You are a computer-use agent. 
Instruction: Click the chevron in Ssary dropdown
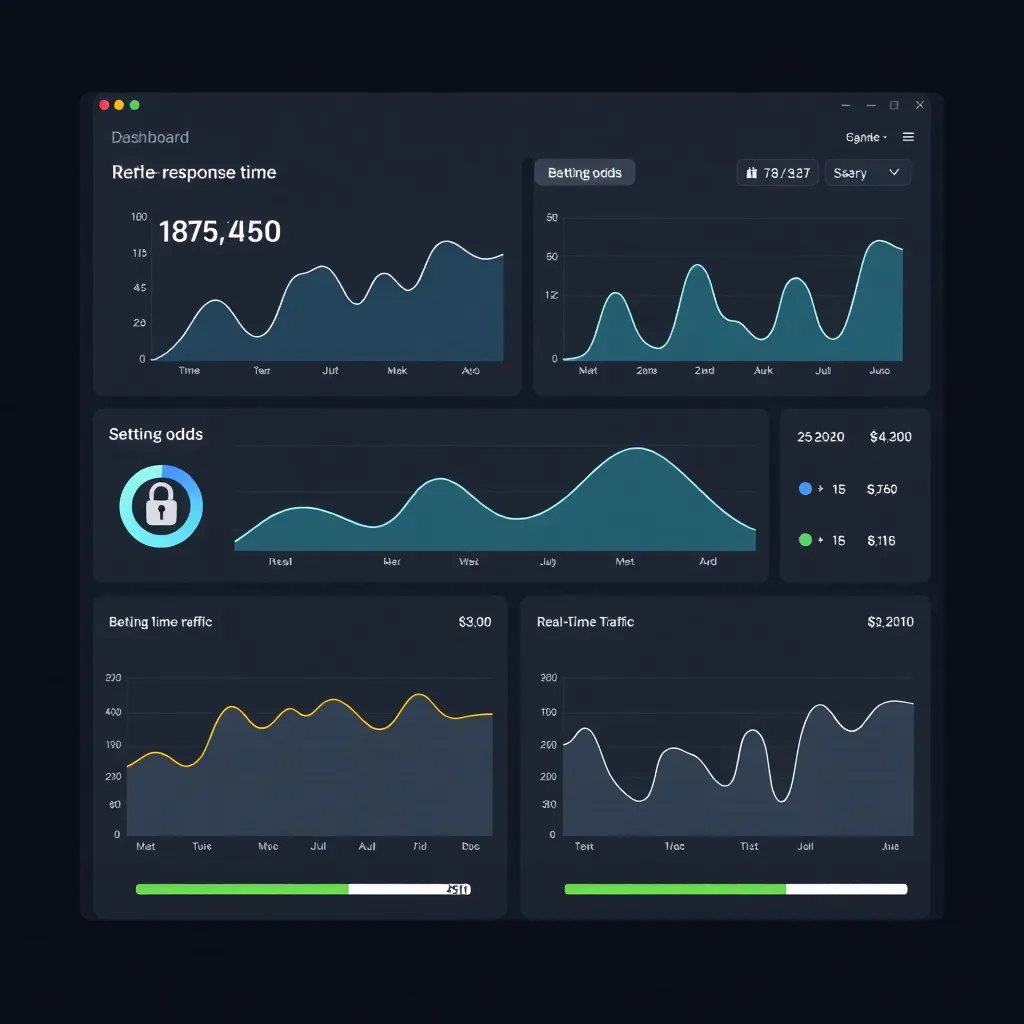(x=894, y=173)
